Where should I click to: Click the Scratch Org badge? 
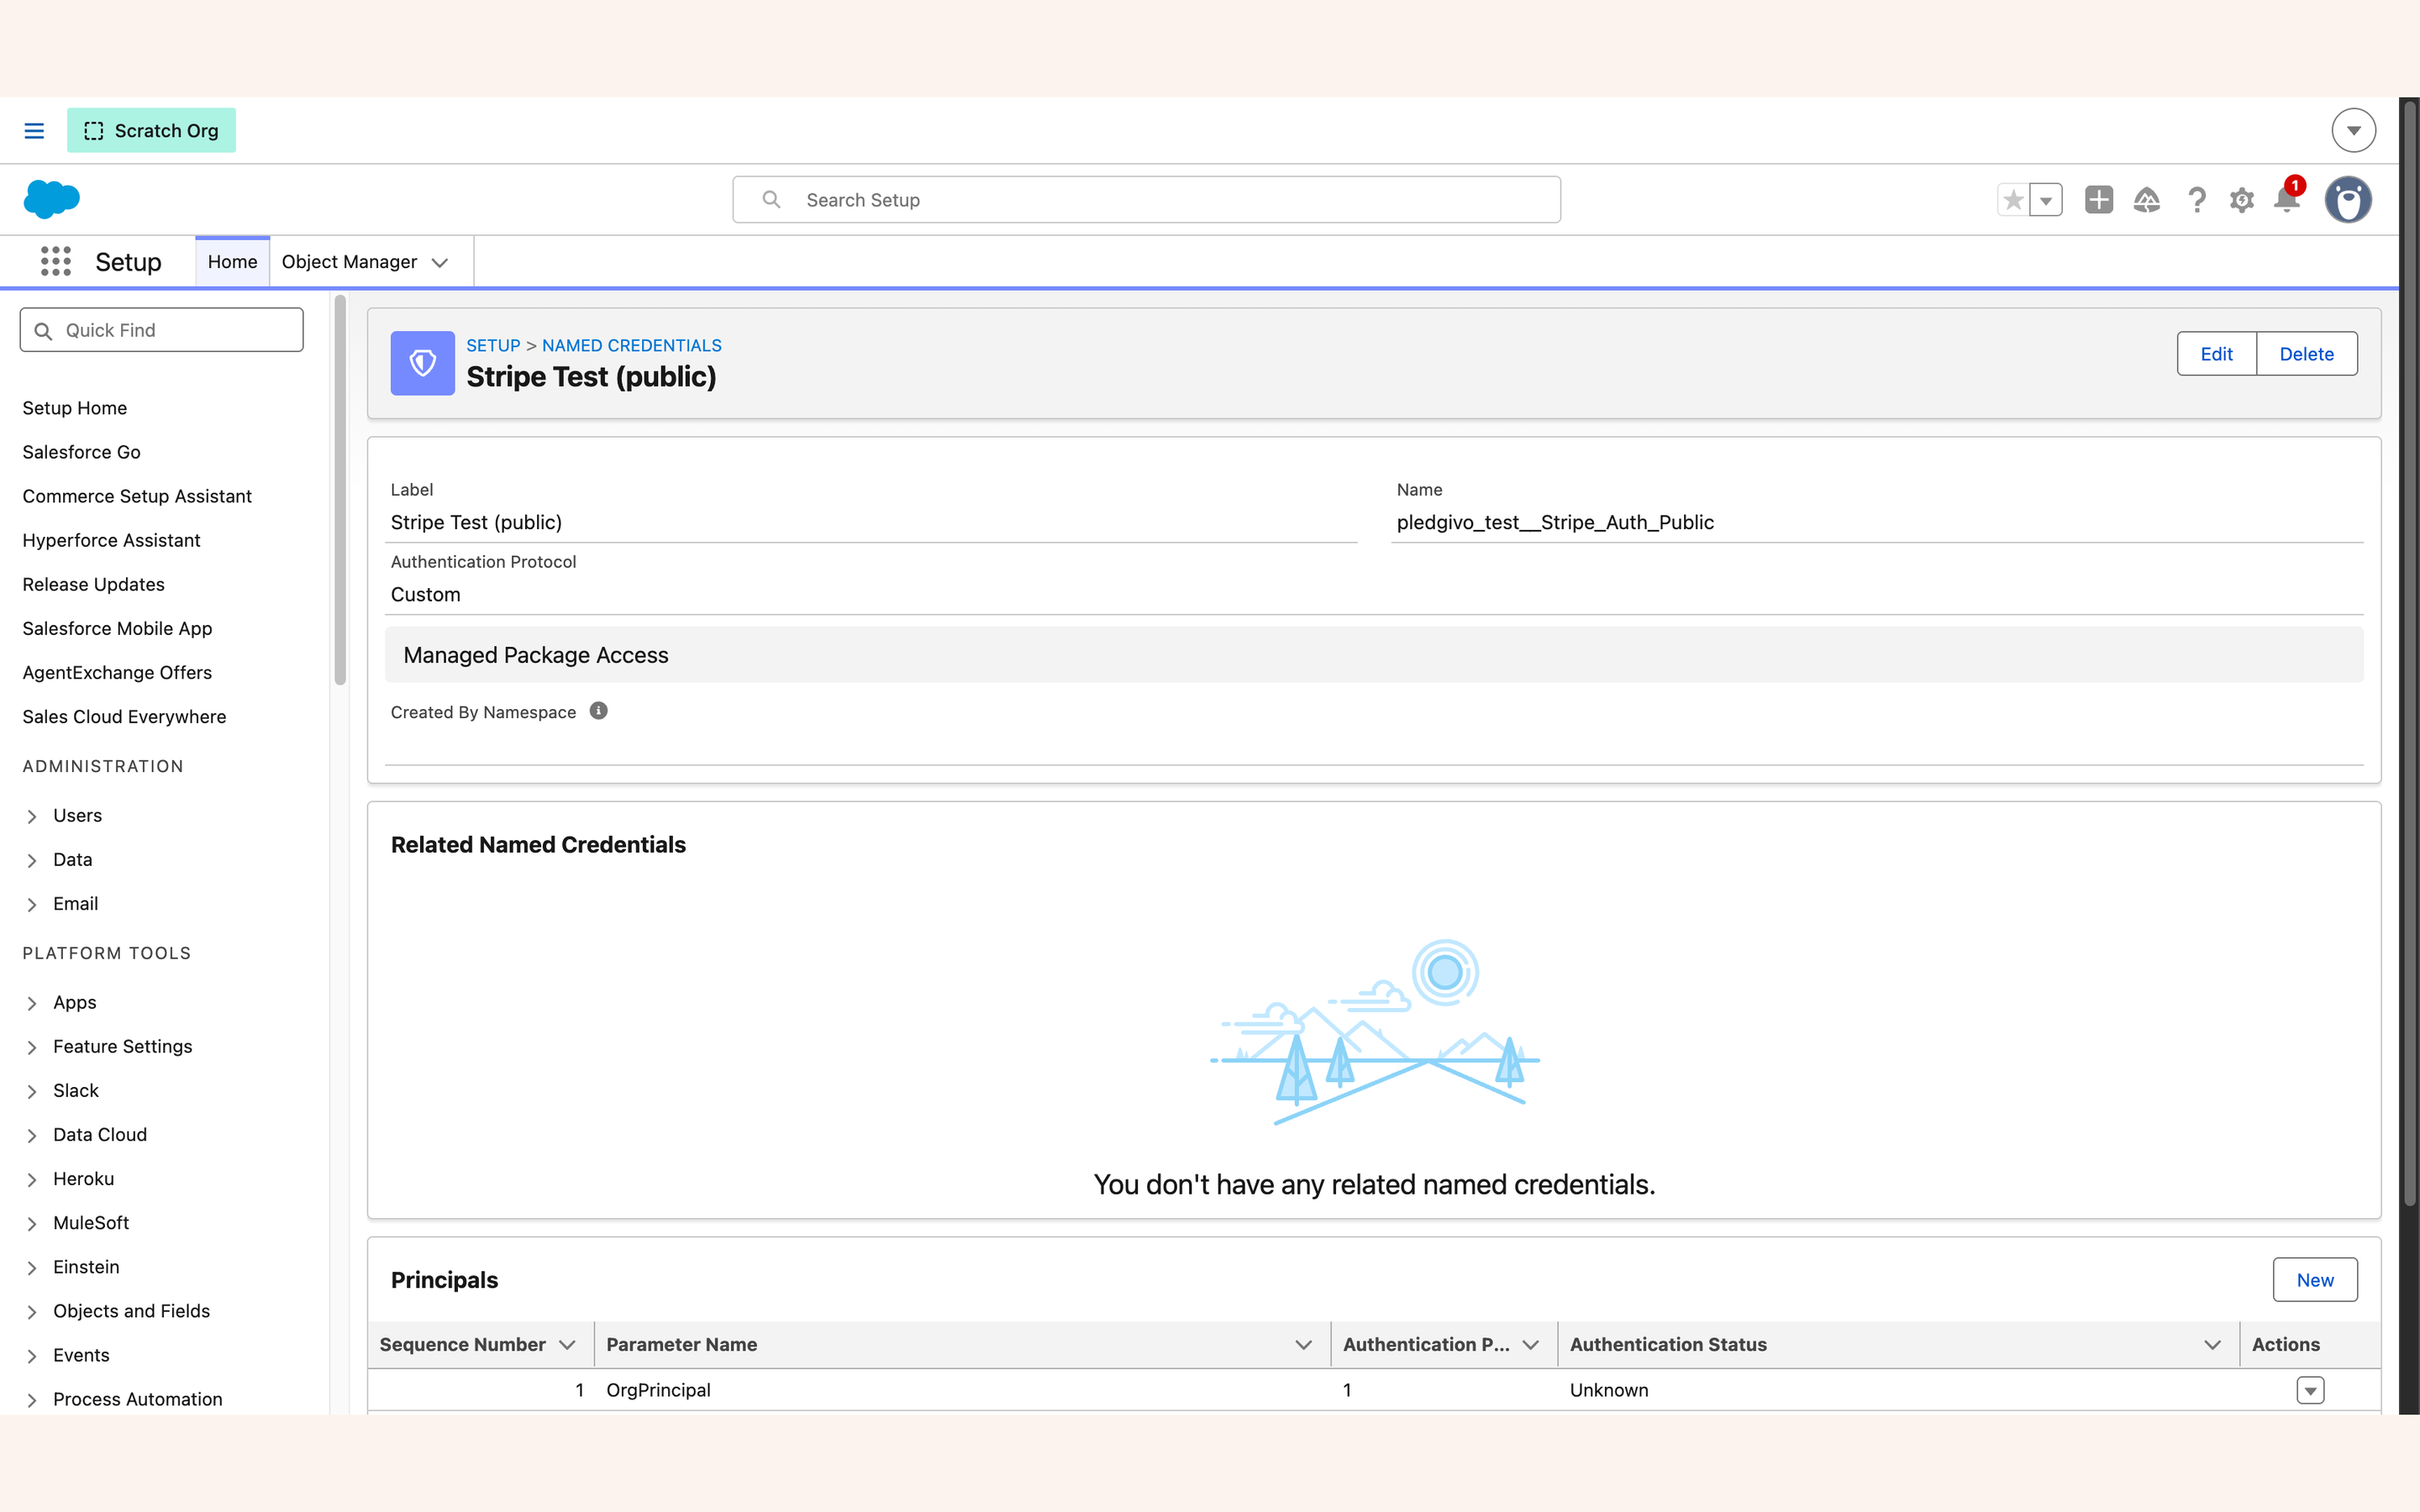151,130
